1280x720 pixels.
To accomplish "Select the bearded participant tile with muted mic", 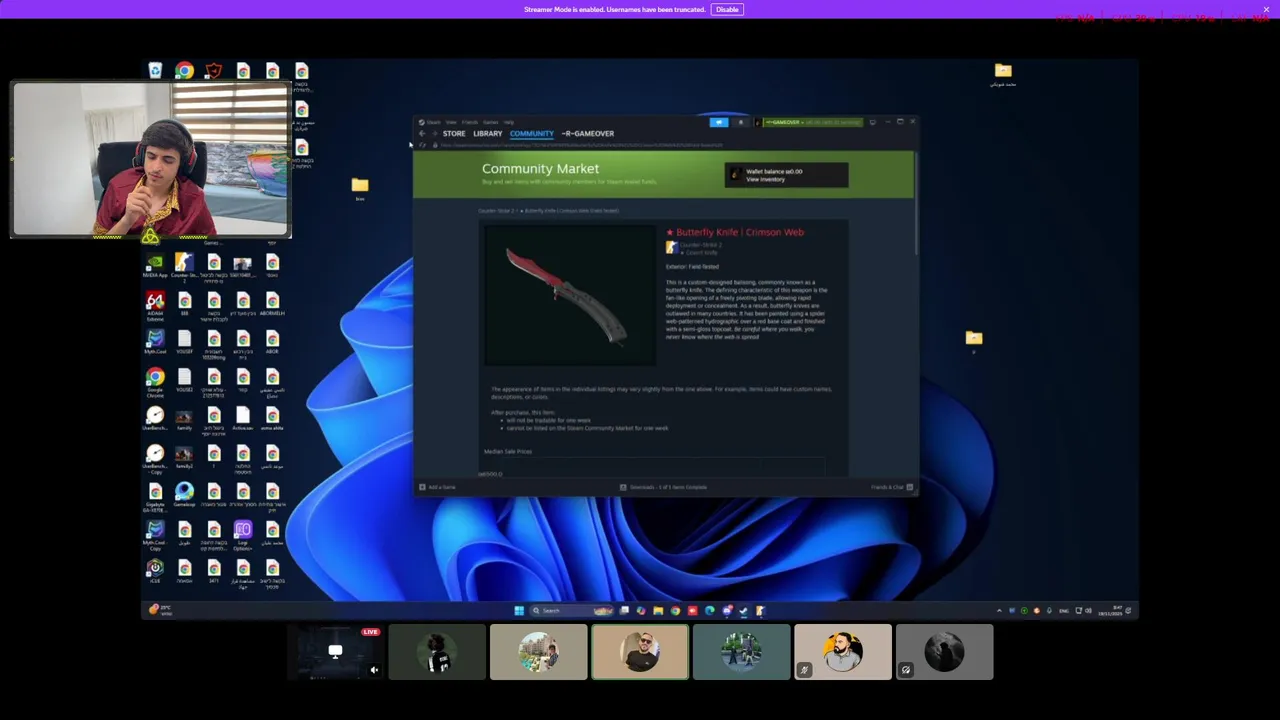I will tap(843, 652).
